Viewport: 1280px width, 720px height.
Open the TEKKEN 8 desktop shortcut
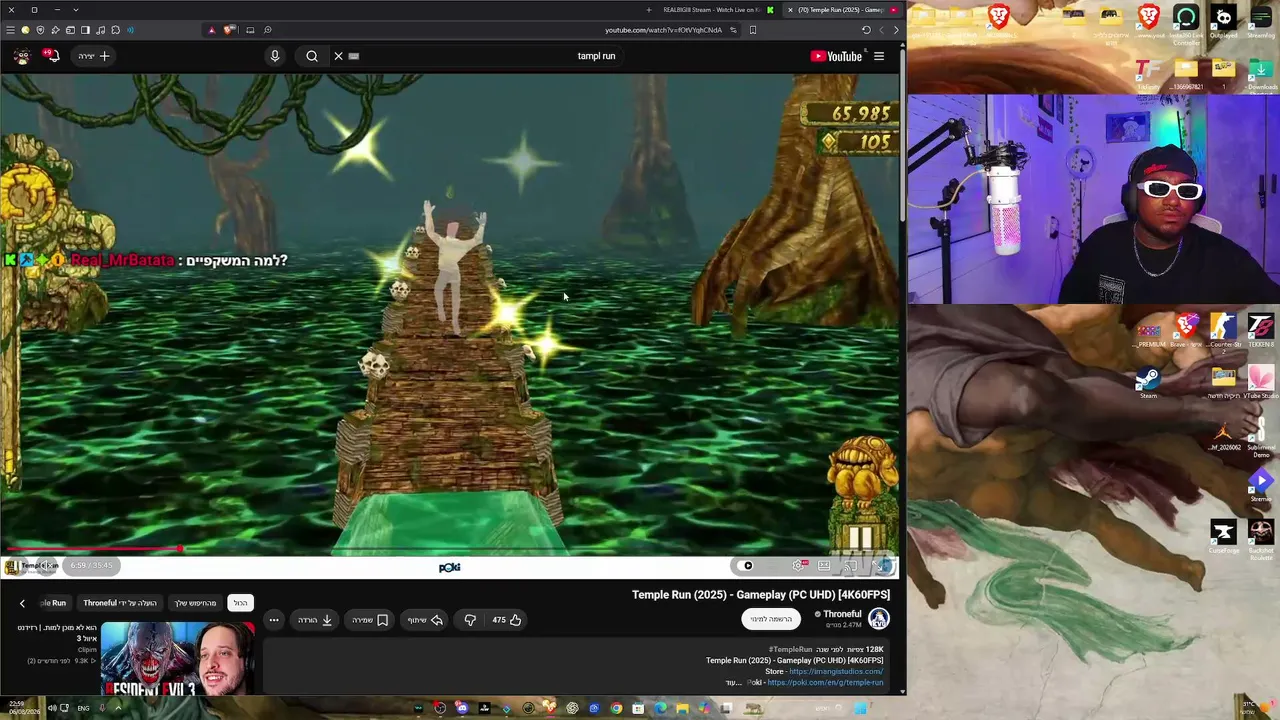tap(1261, 330)
